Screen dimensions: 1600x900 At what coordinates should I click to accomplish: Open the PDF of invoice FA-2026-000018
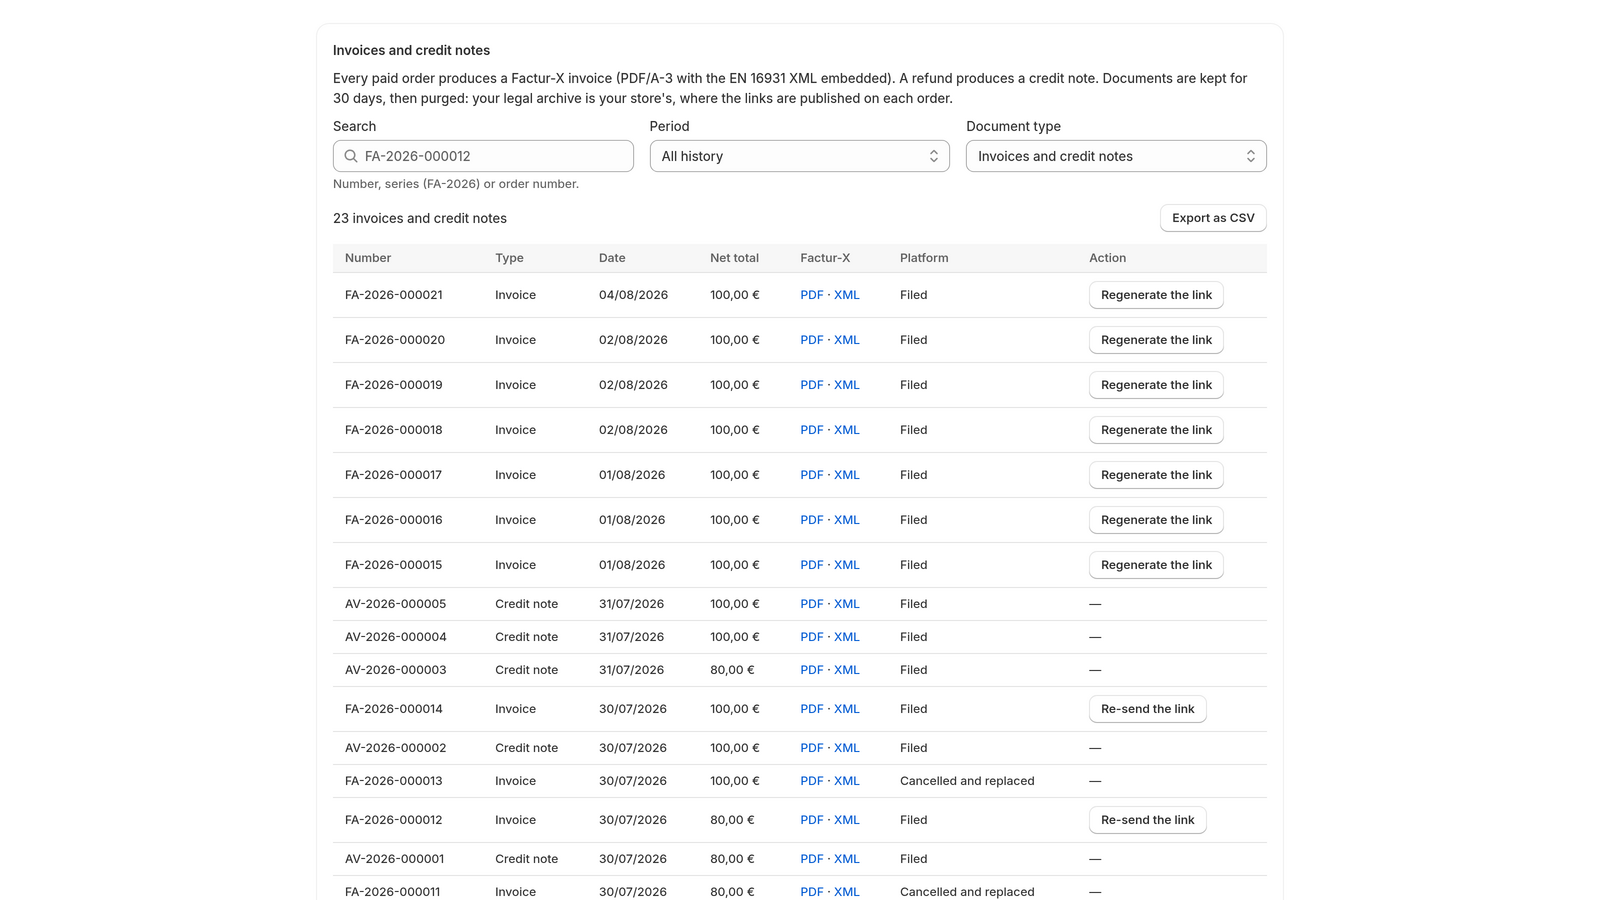[811, 430]
